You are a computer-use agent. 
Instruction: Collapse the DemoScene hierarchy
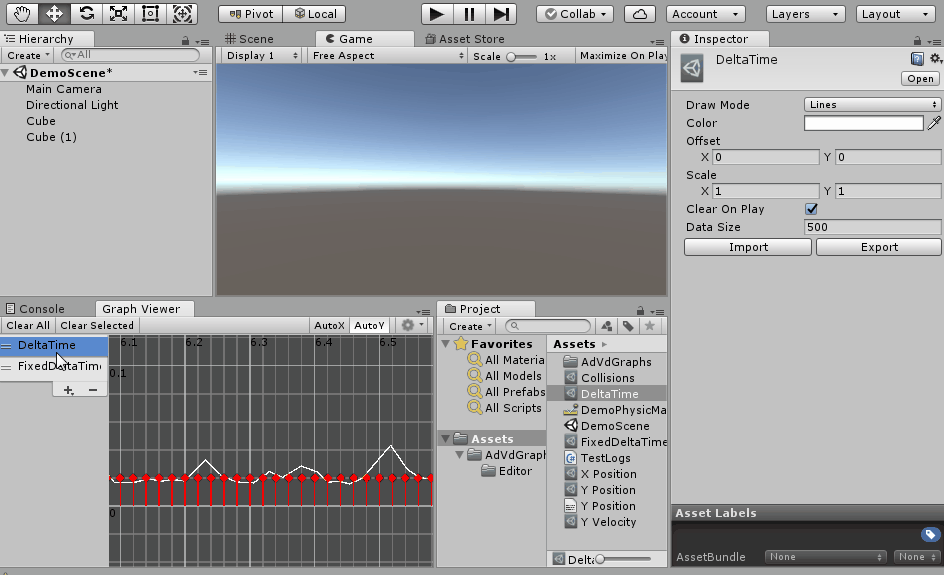5,73
